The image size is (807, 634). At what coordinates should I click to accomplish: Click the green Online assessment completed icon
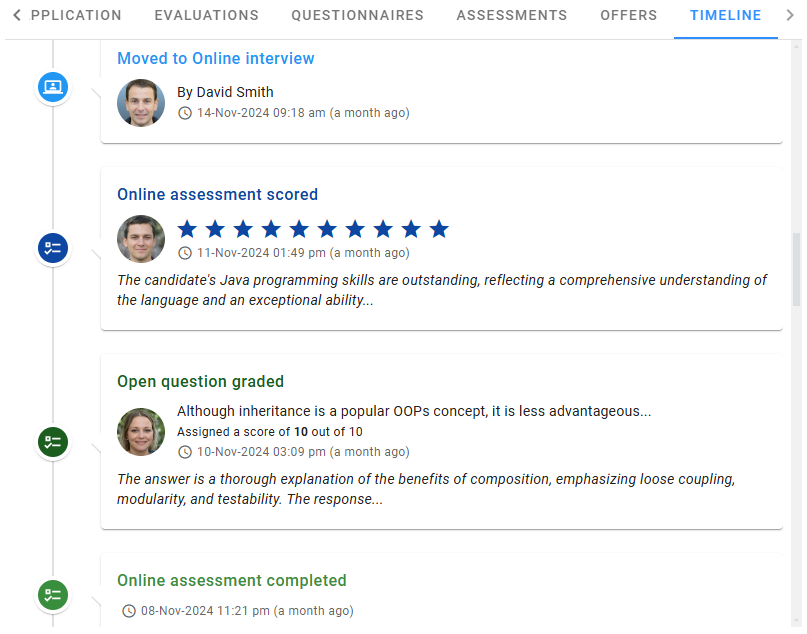point(52,595)
